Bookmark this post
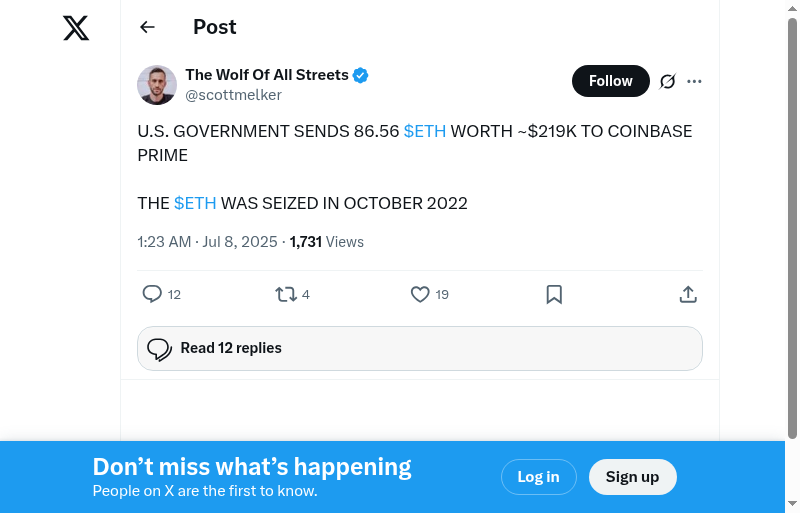This screenshot has width=800, height=513. pyautogui.click(x=554, y=294)
